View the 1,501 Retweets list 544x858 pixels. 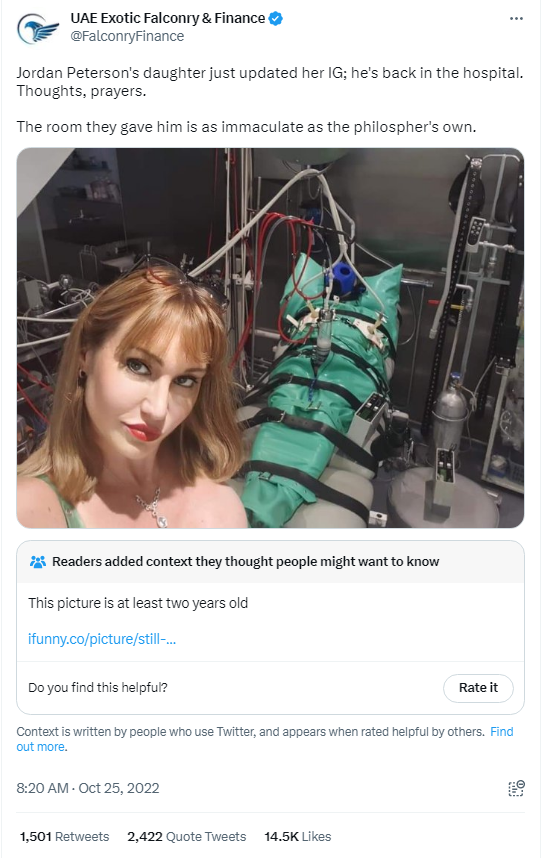point(65,836)
